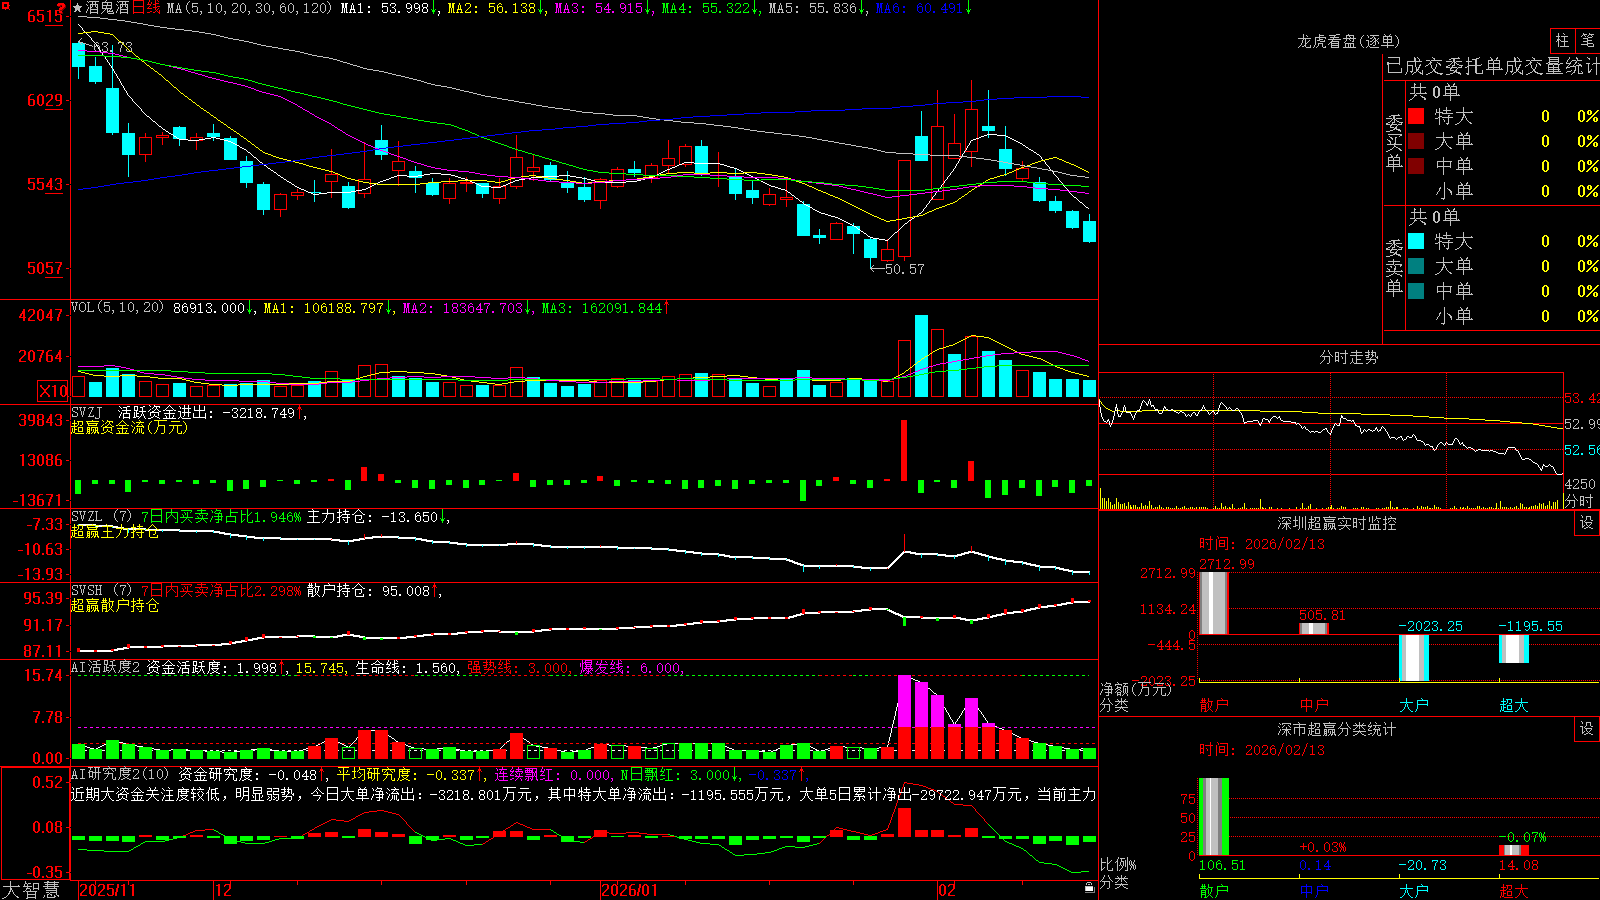
Task: Click the 大智慧 logo in bottom-left corner
Action: 31,890
